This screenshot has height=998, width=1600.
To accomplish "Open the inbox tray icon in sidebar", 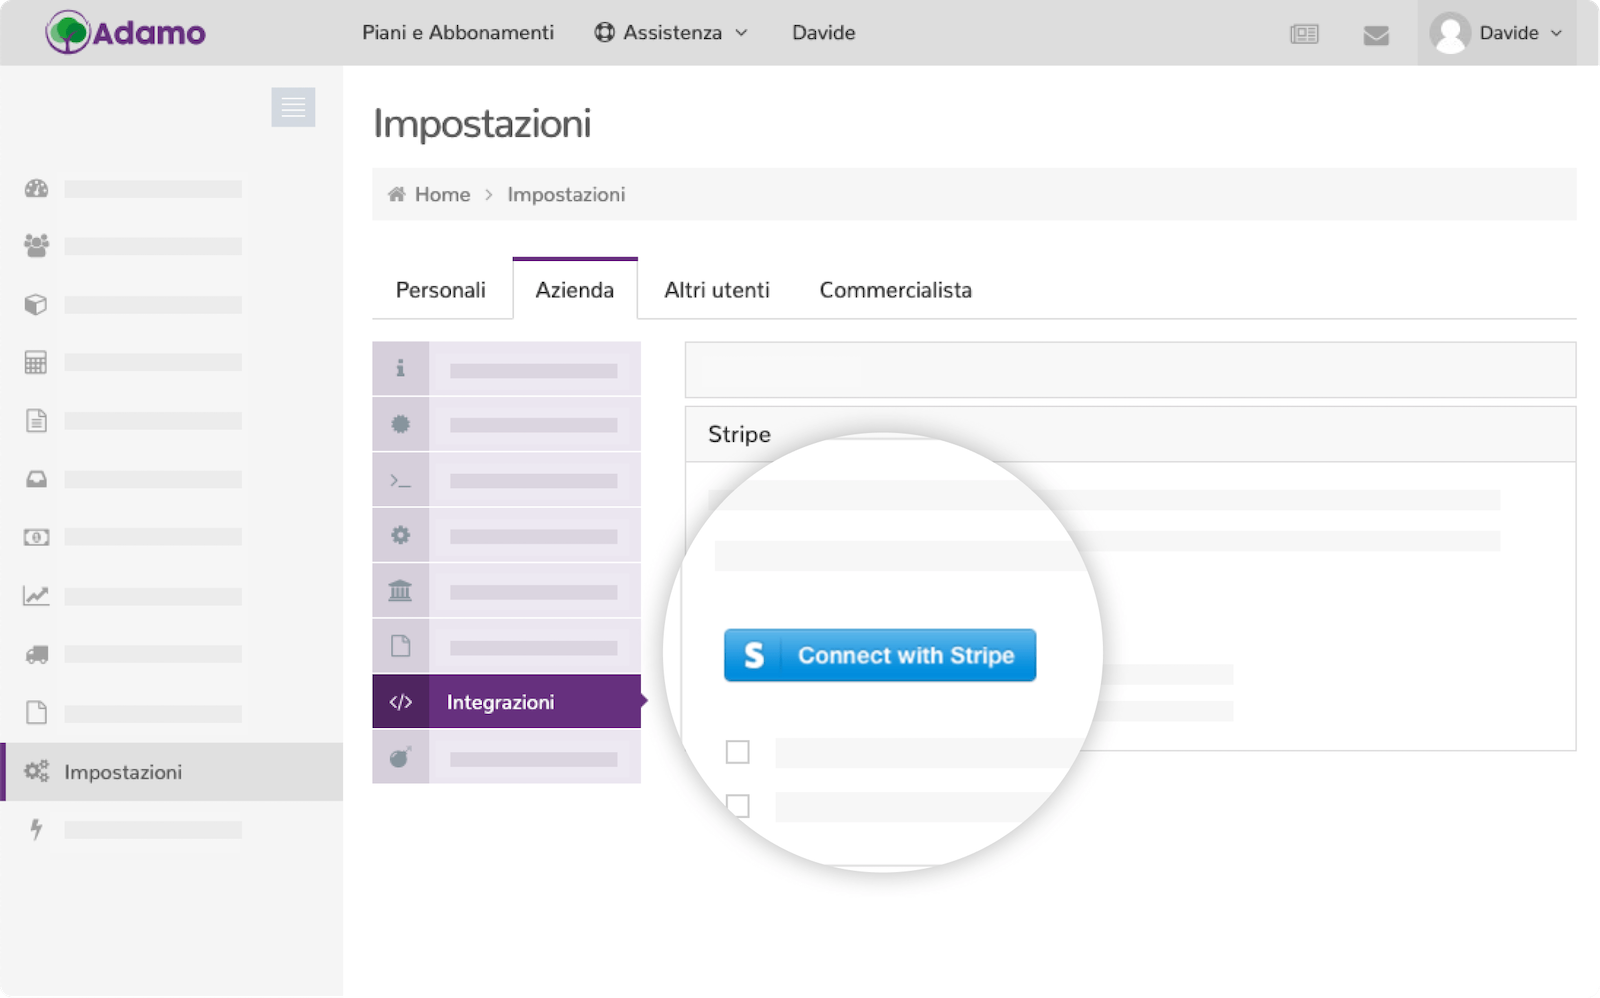I will pyautogui.click(x=36, y=479).
